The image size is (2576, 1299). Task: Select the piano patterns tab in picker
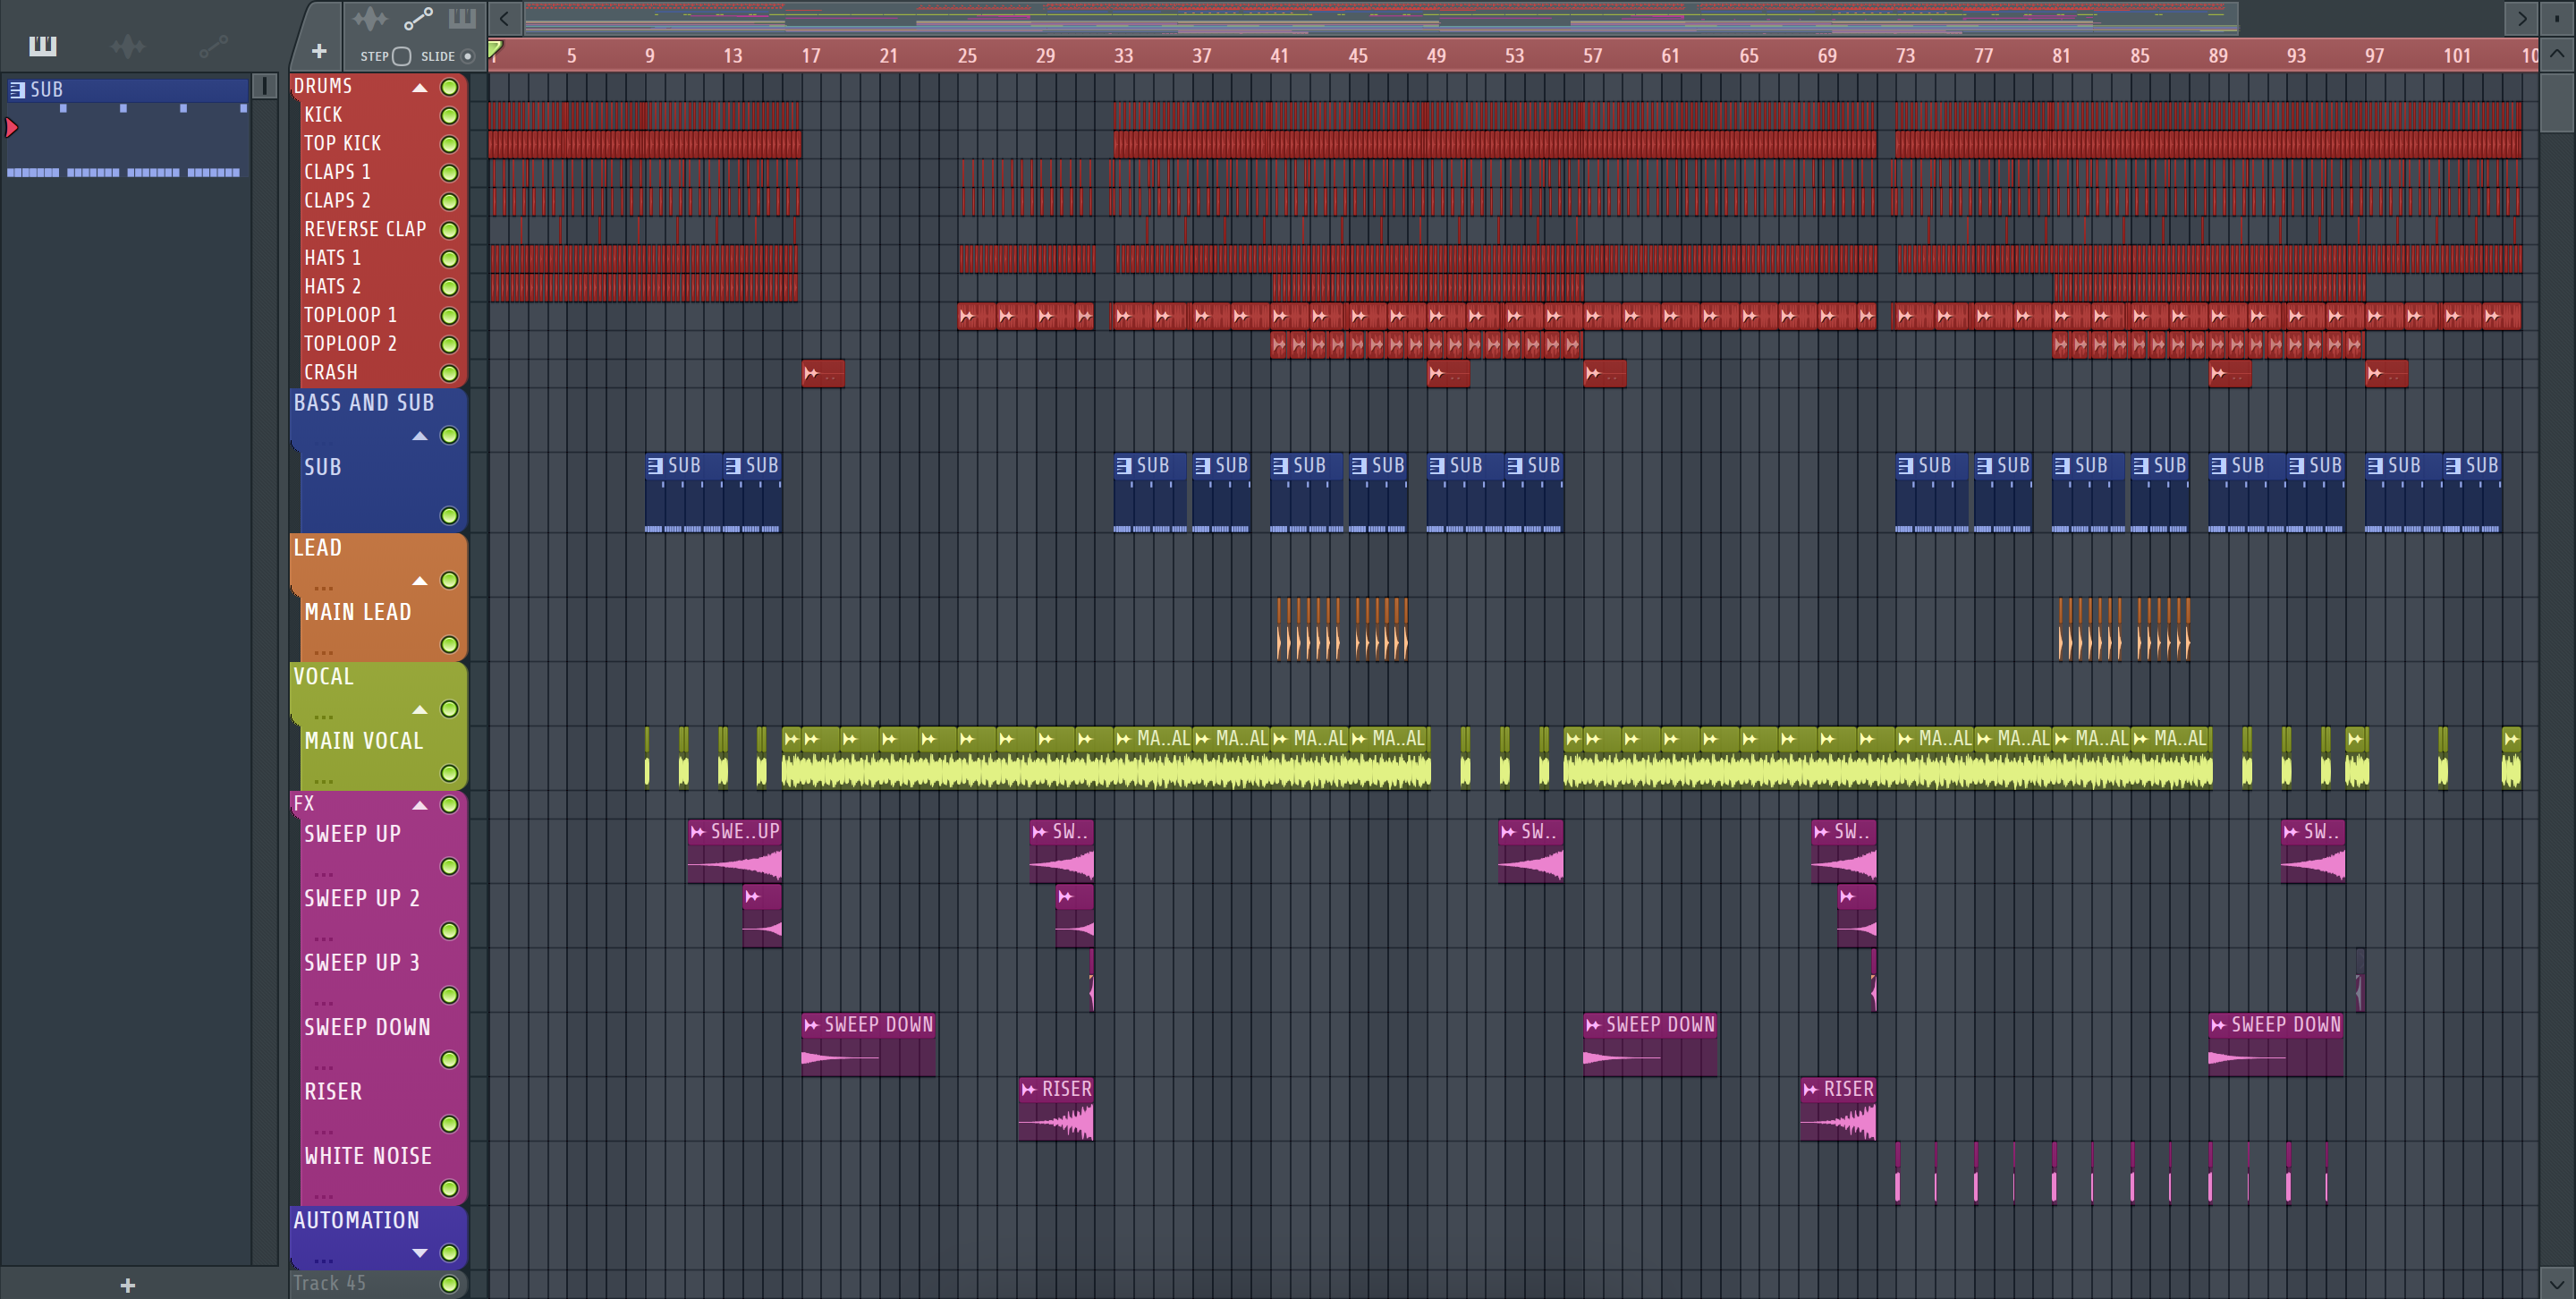pos(42,46)
